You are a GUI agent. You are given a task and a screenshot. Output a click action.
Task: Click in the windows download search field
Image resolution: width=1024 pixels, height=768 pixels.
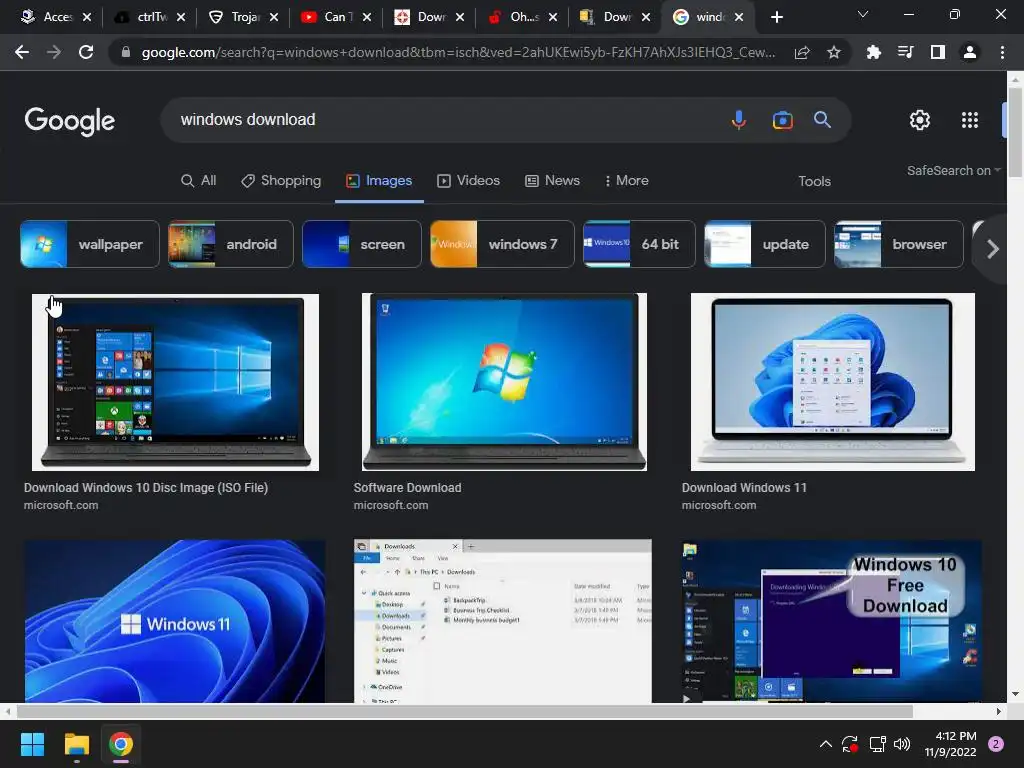click(444, 120)
